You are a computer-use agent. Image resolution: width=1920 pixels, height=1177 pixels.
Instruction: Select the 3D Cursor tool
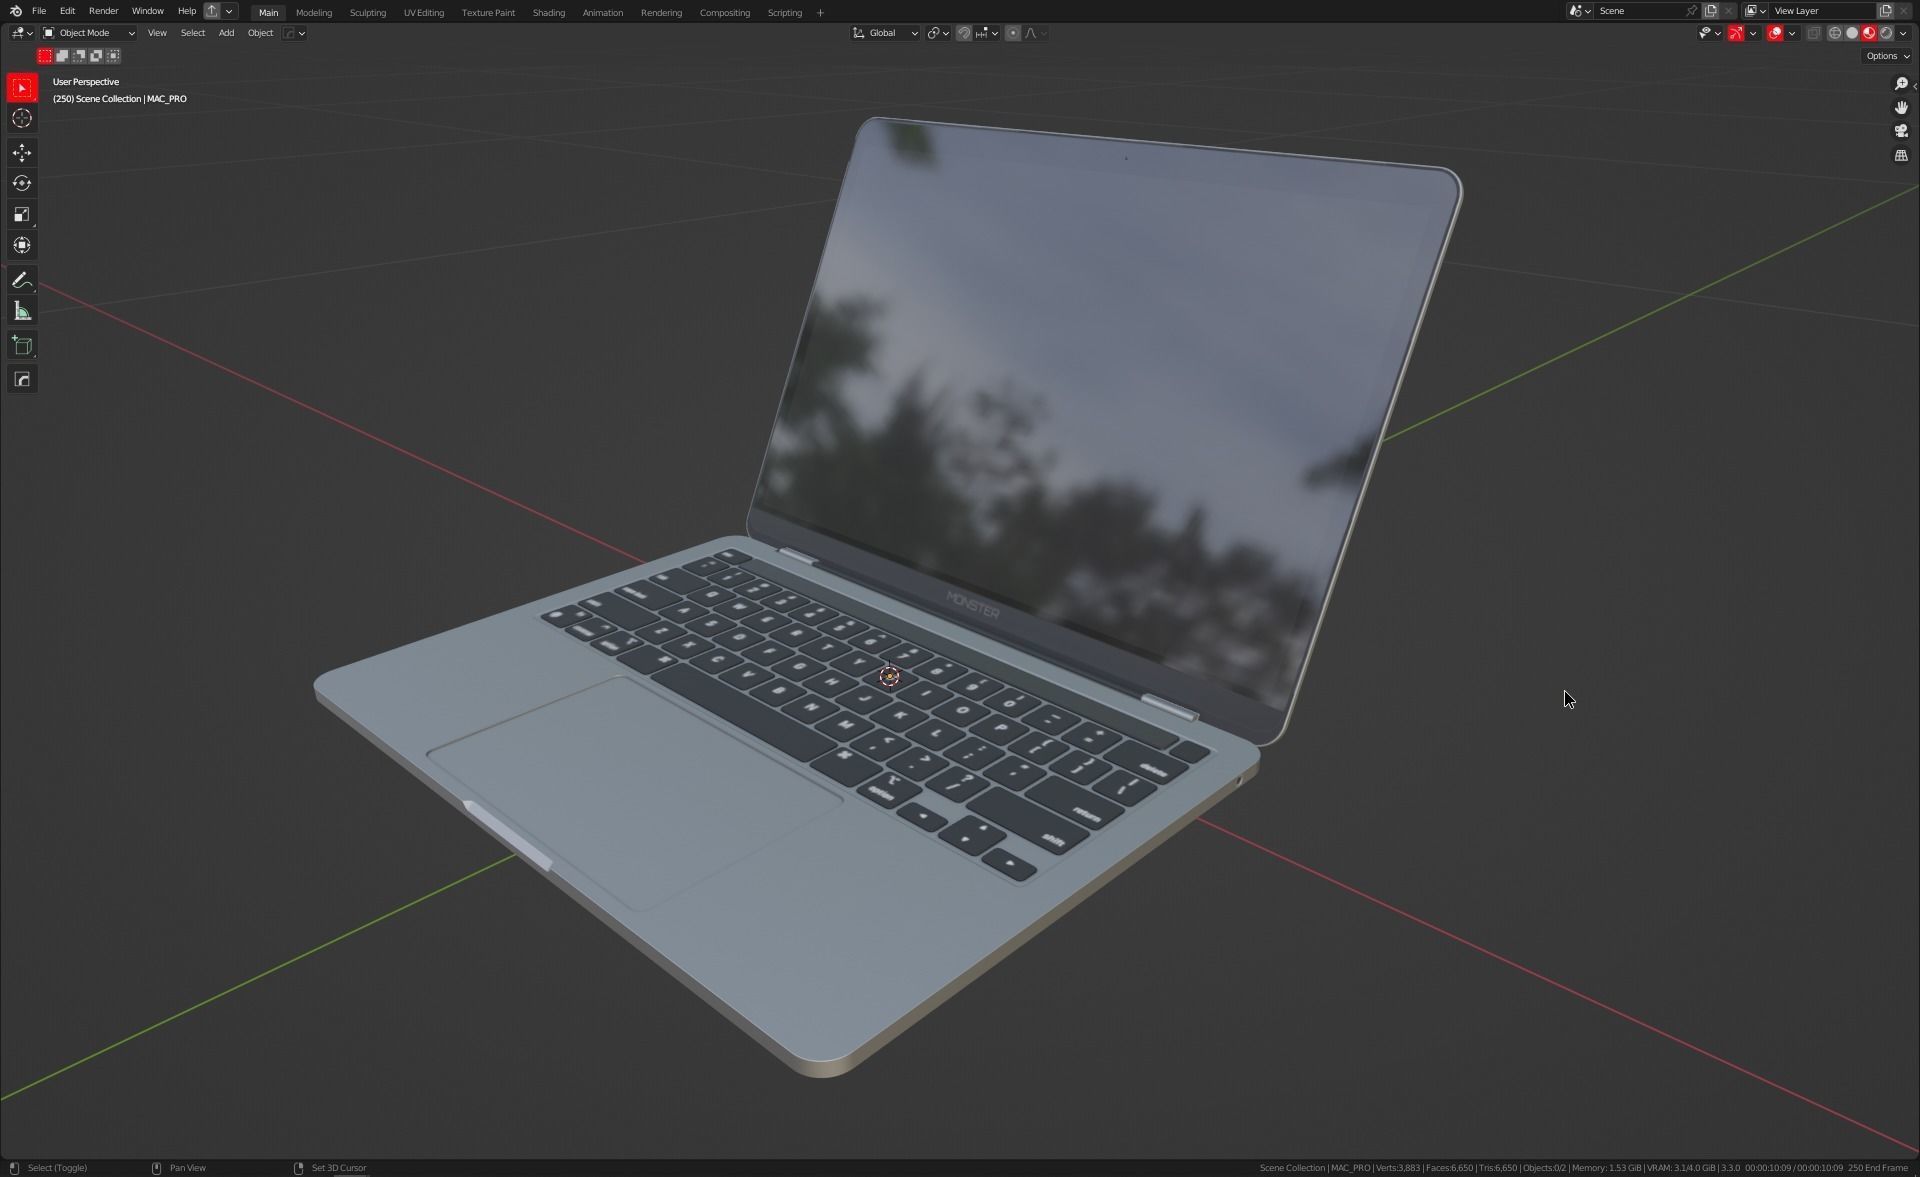22,119
